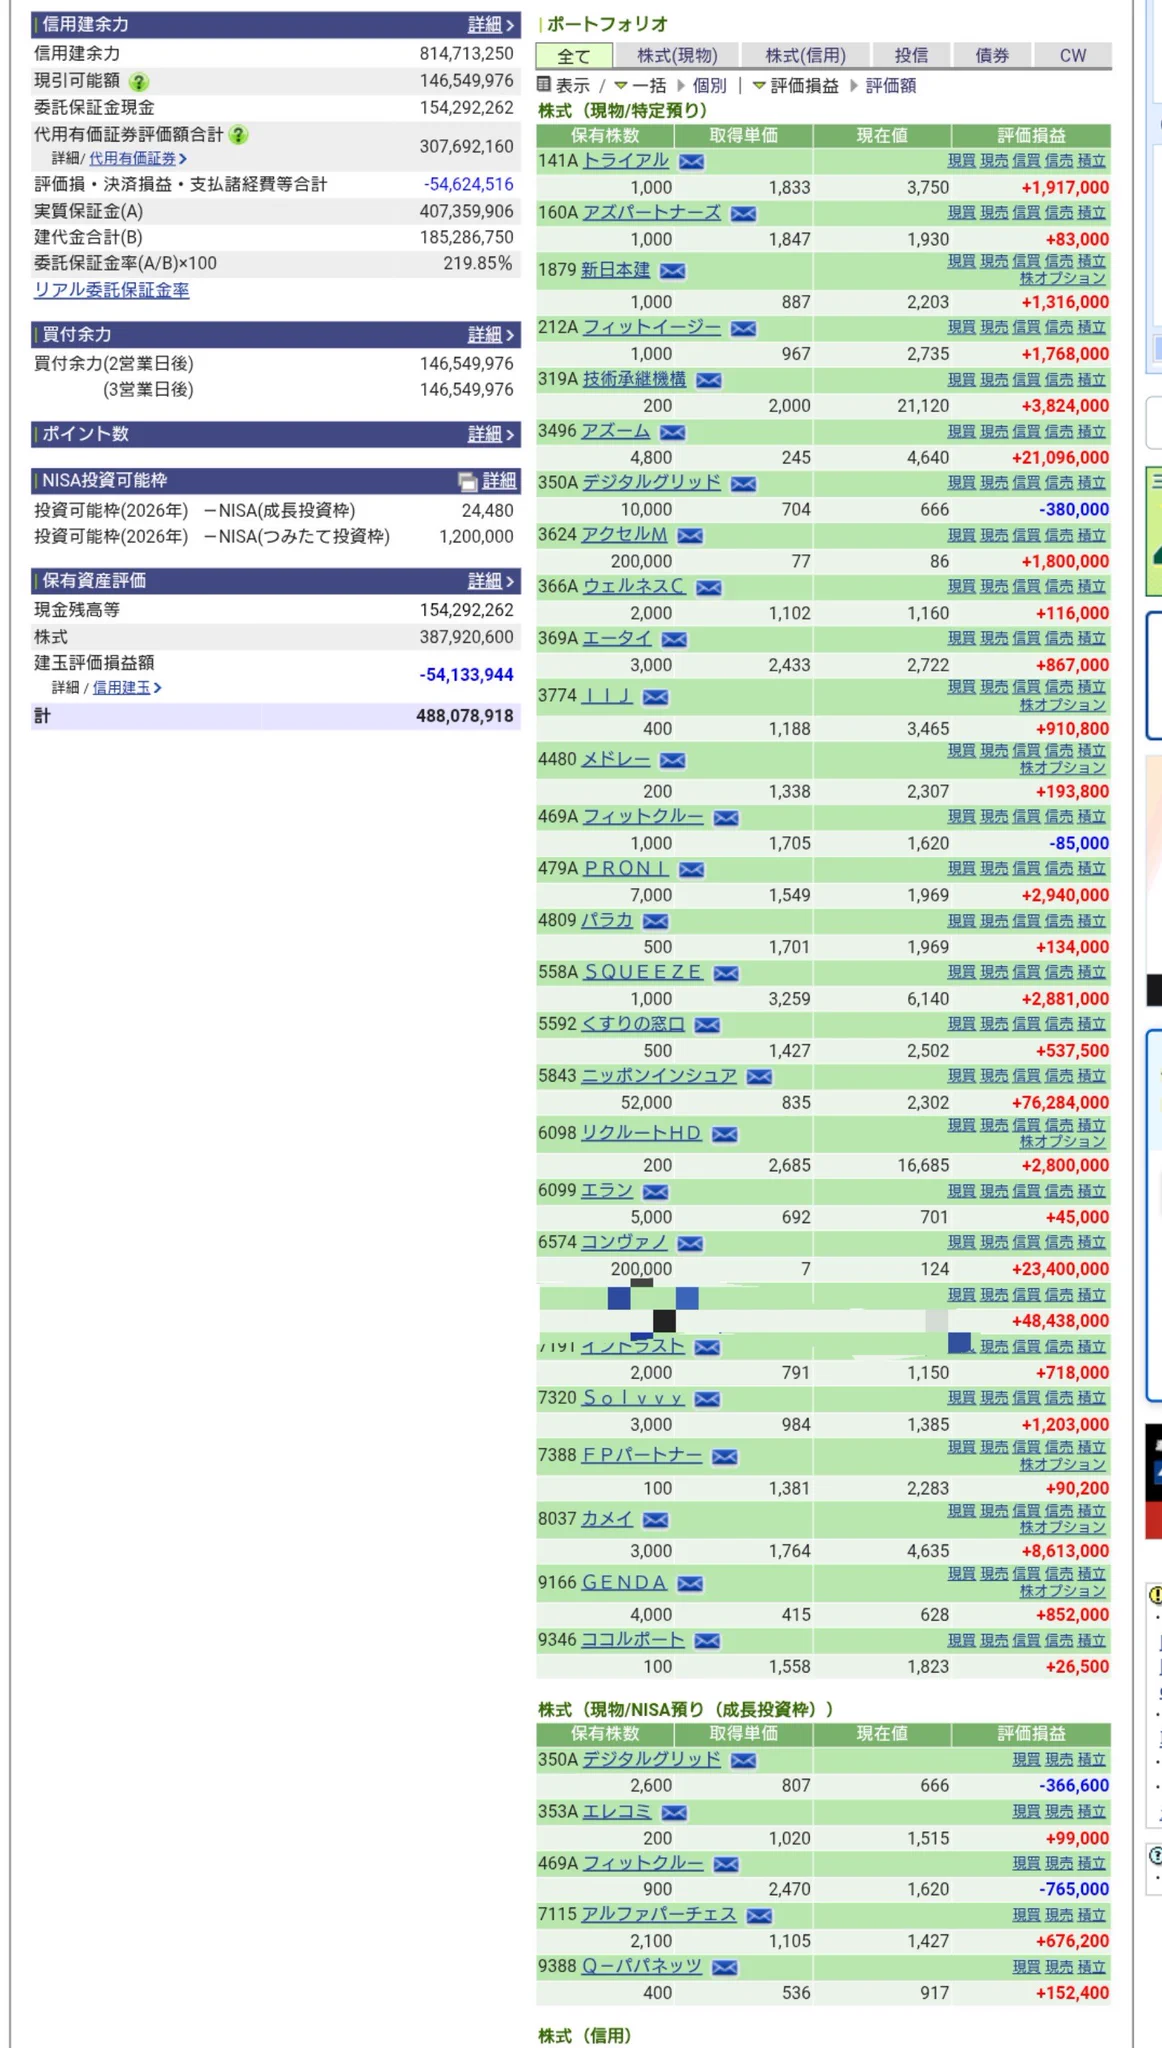Open 詳細 for 保有資産評価 section
1162x2048 pixels.
[491, 581]
